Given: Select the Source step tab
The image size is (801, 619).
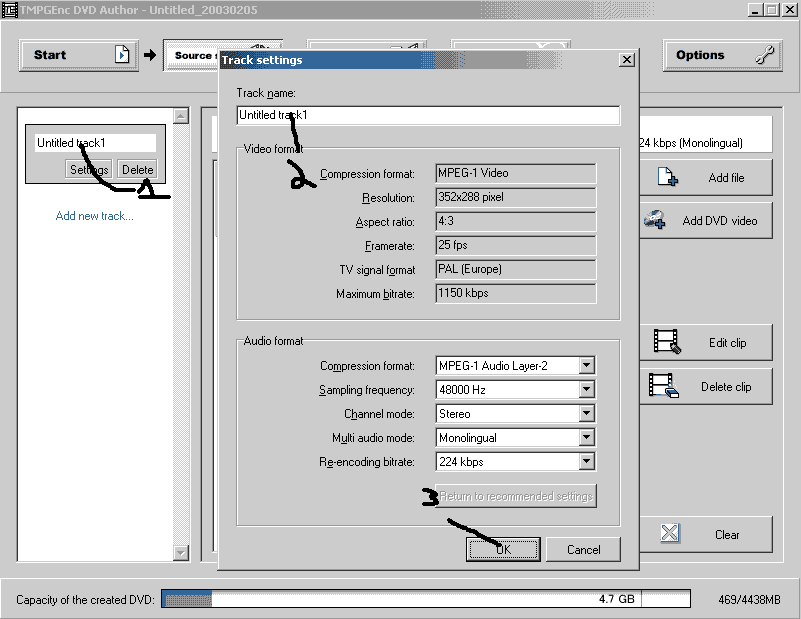Looking at the screenshot, I should click(191, 55).
